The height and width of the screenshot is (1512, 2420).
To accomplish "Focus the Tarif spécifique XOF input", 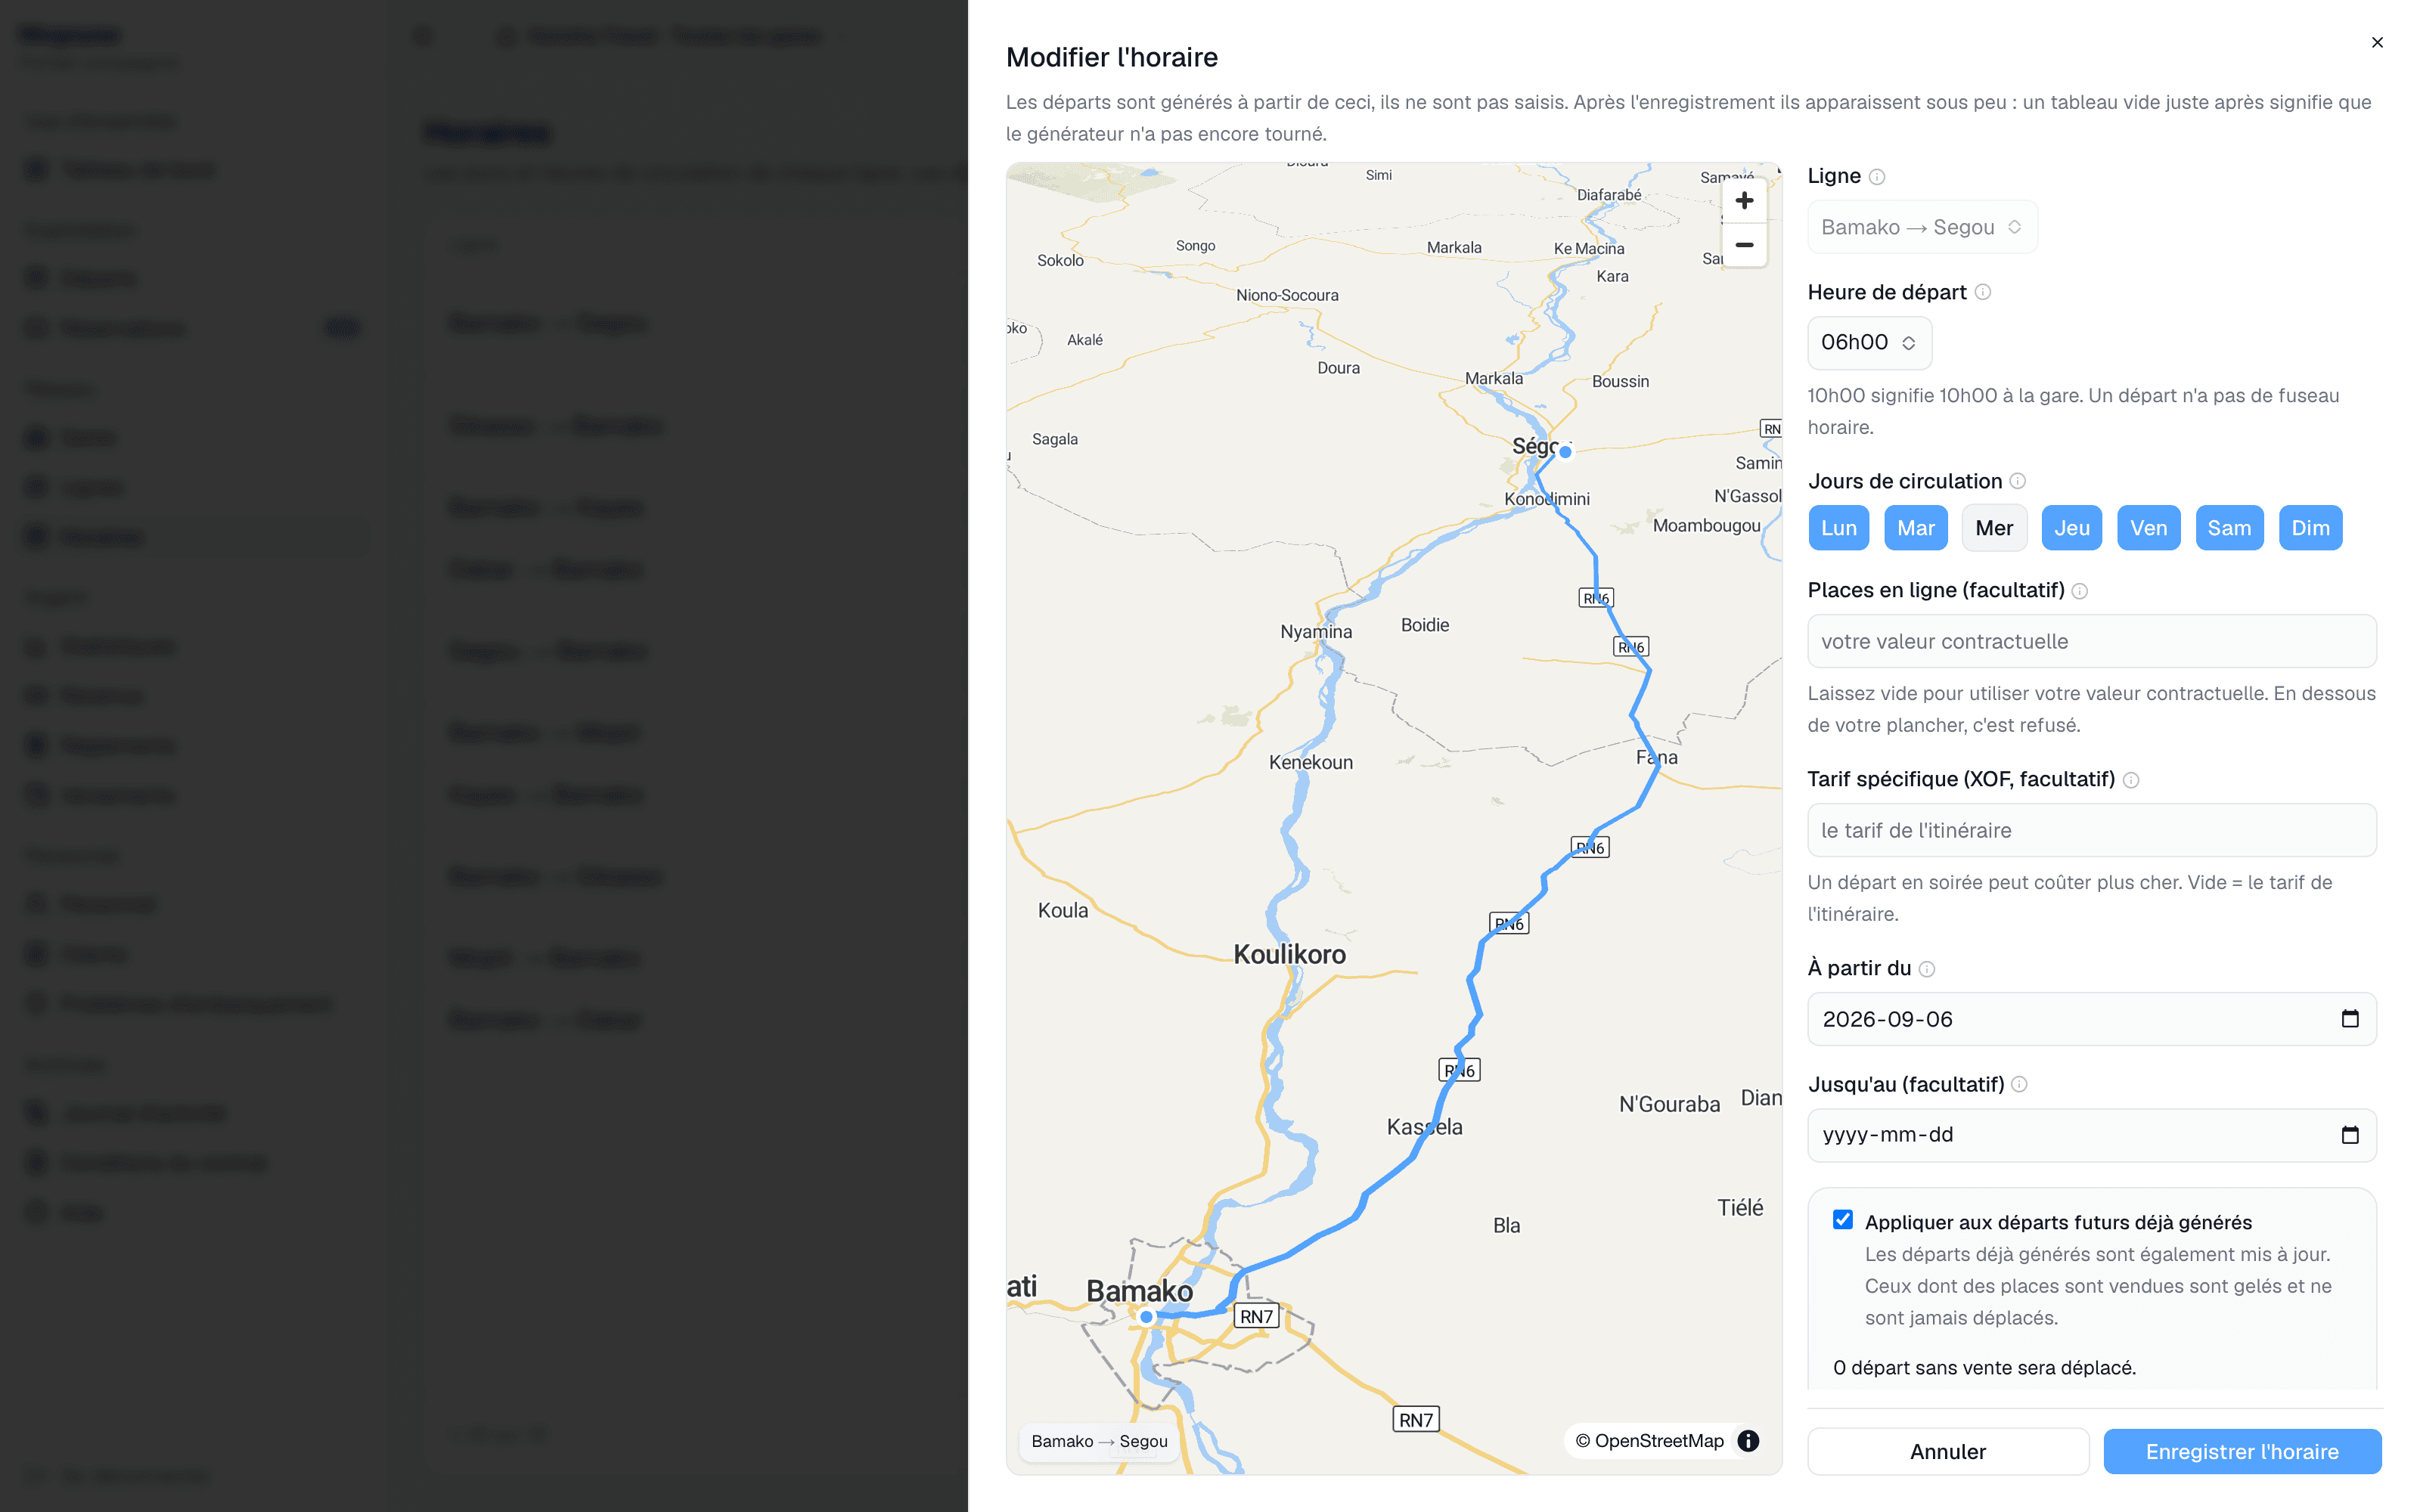I will (2092, 830).
